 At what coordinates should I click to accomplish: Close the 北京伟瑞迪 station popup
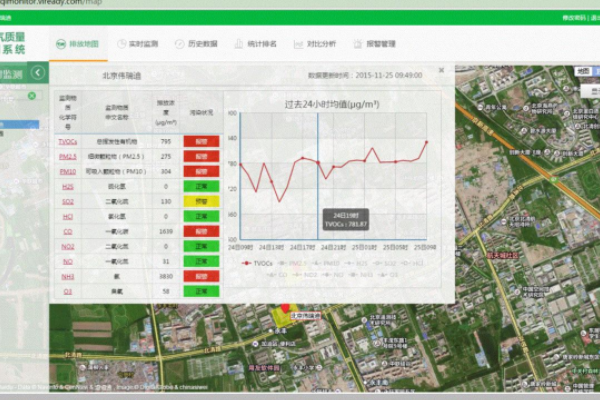(x=441, y=71)
